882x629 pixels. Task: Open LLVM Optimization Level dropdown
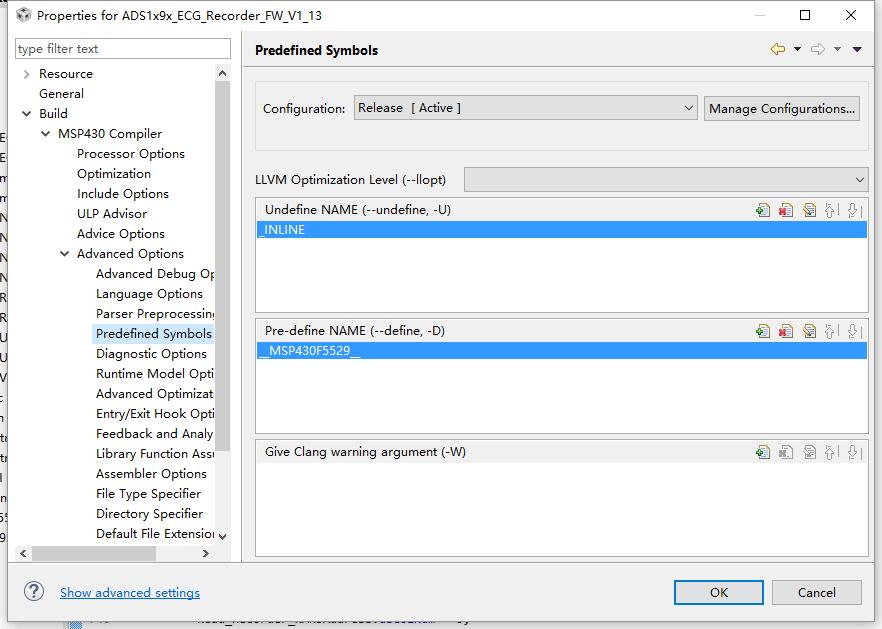pyautogui.click(x=666, y=180)
